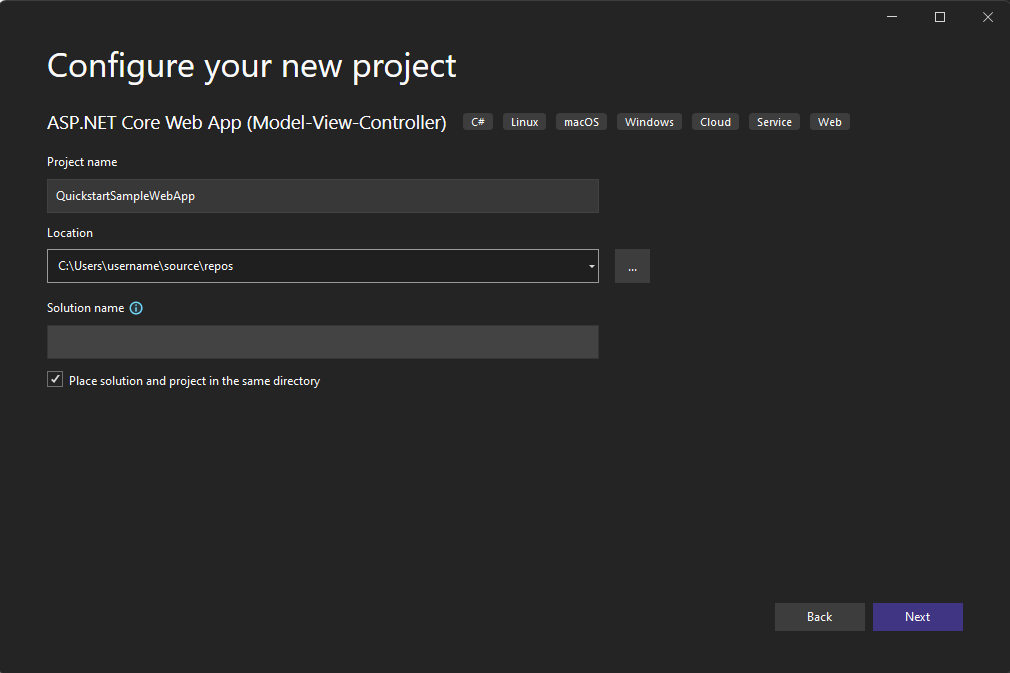Open the Location dropdown
This screenshot has height=673, width=1010.
click(590, 266)
